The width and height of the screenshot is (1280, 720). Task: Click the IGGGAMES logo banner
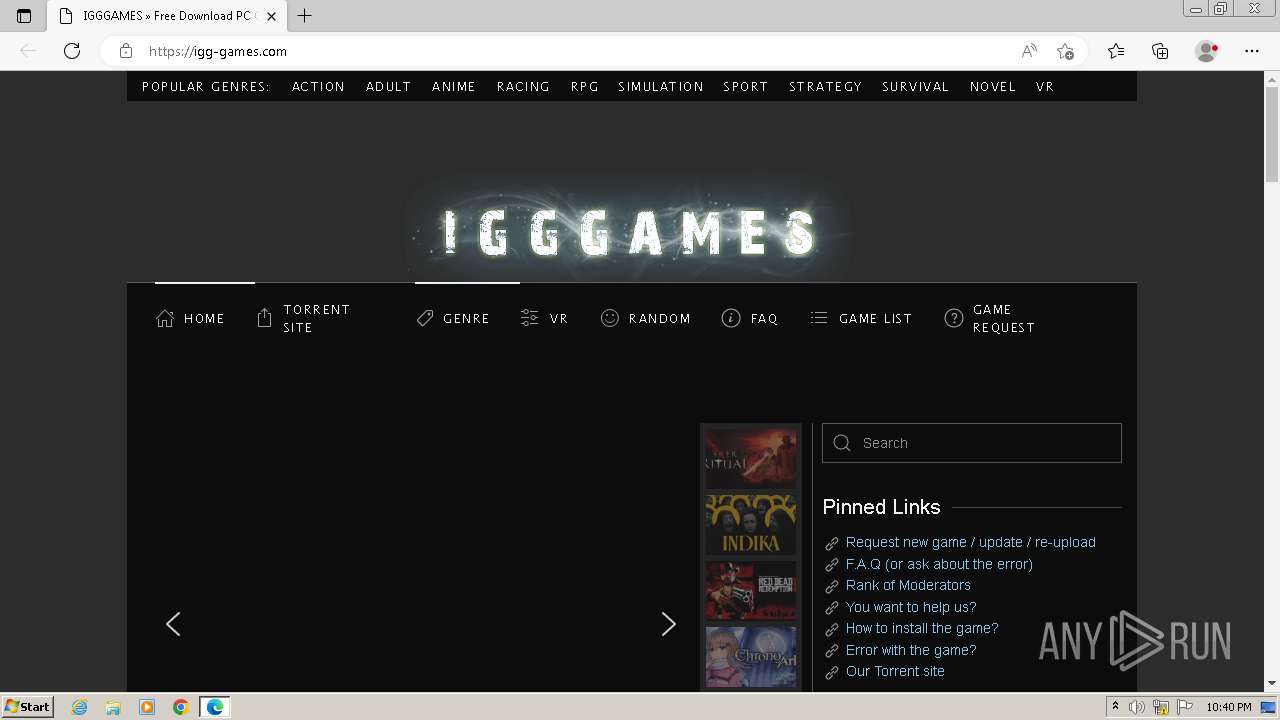coord(631,232)
